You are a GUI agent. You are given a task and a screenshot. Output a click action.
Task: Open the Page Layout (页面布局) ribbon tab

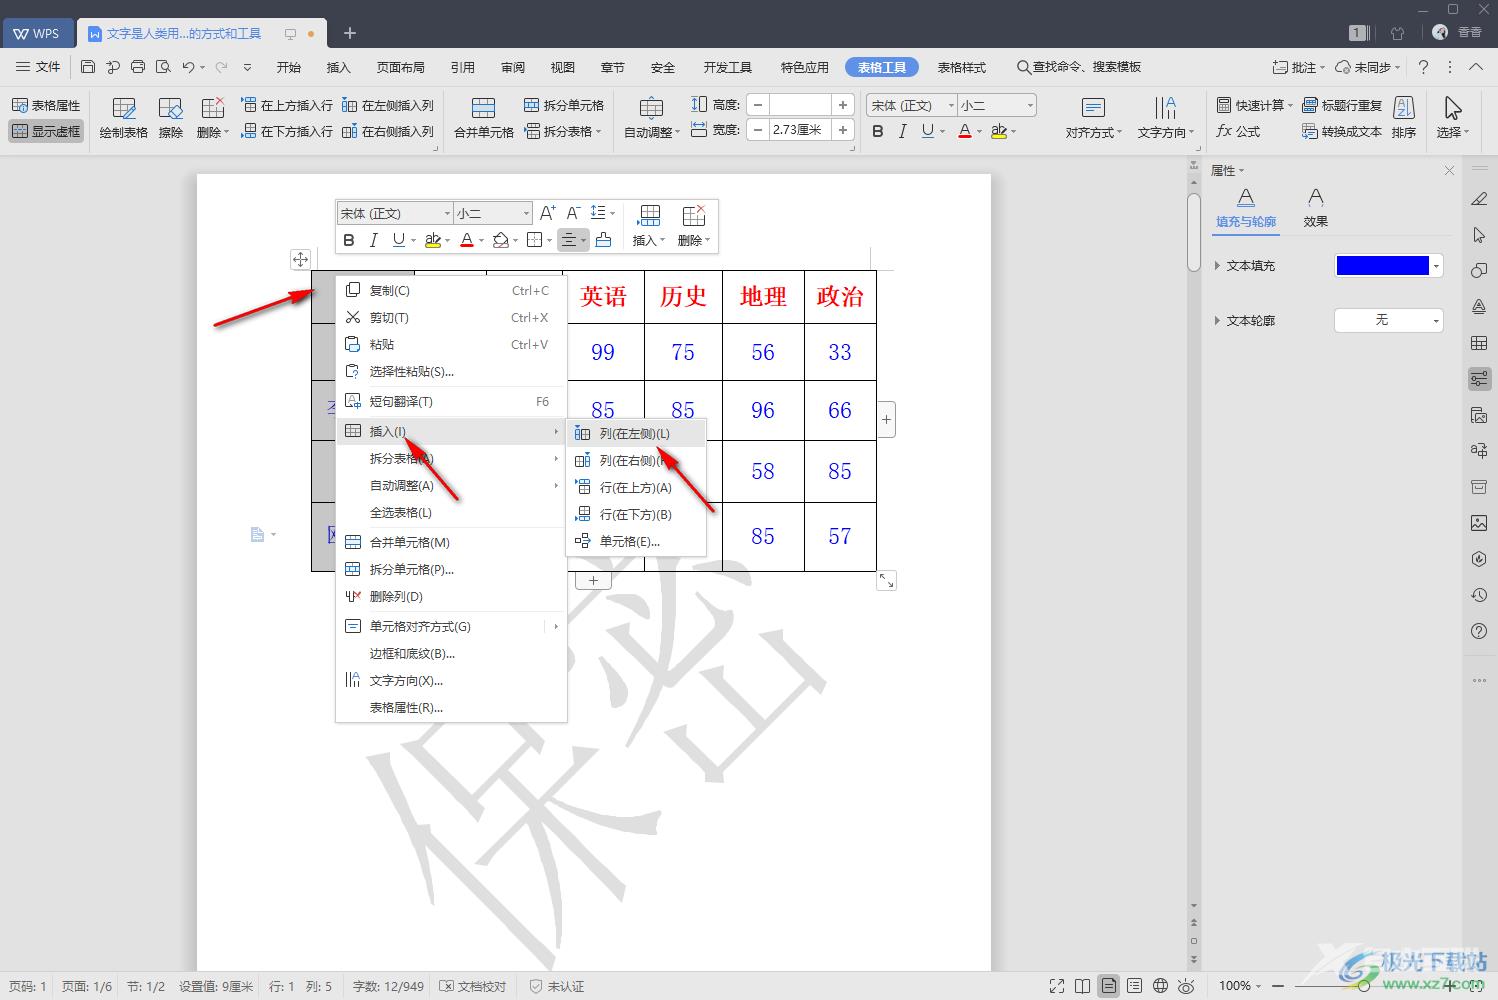tap(400, 67)
